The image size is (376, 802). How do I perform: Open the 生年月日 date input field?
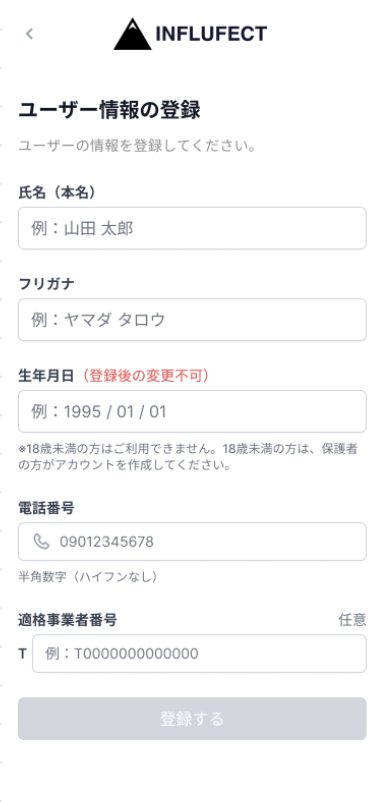point(192,411)
